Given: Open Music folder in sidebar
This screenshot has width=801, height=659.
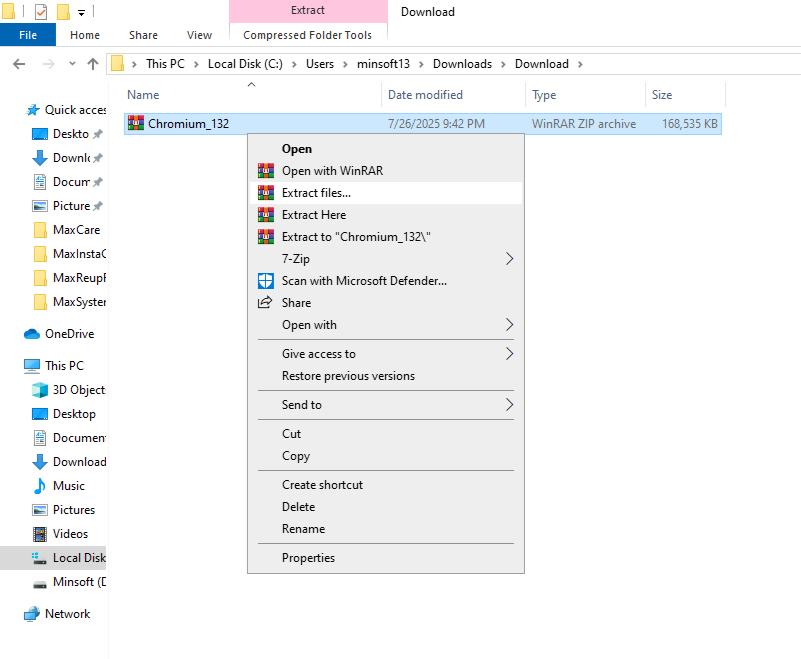Looking at the screenshot, I should 59,486.
